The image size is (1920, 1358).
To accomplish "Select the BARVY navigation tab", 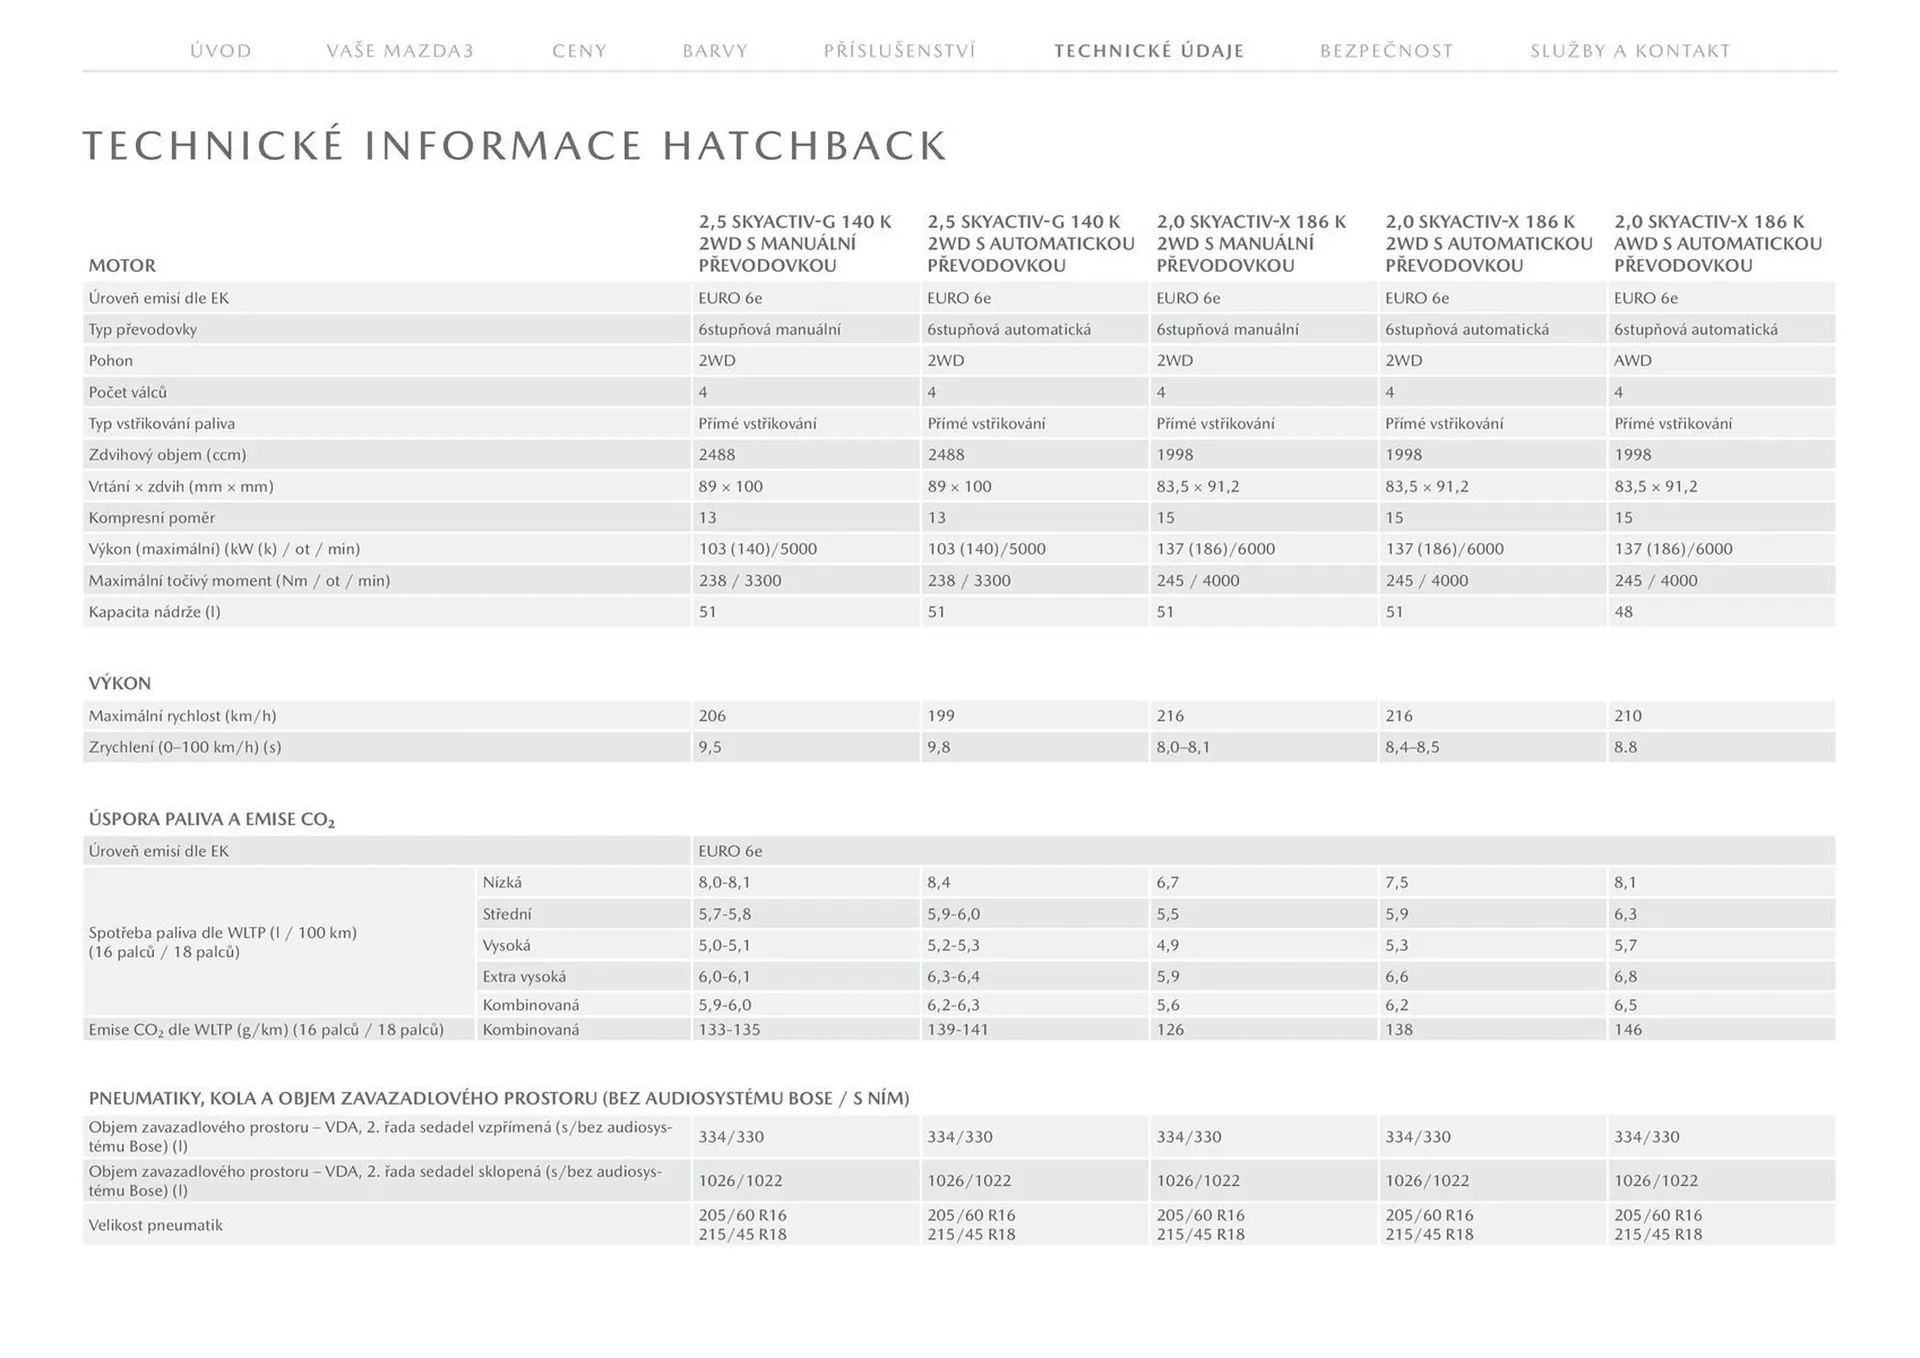I will 715,51.
